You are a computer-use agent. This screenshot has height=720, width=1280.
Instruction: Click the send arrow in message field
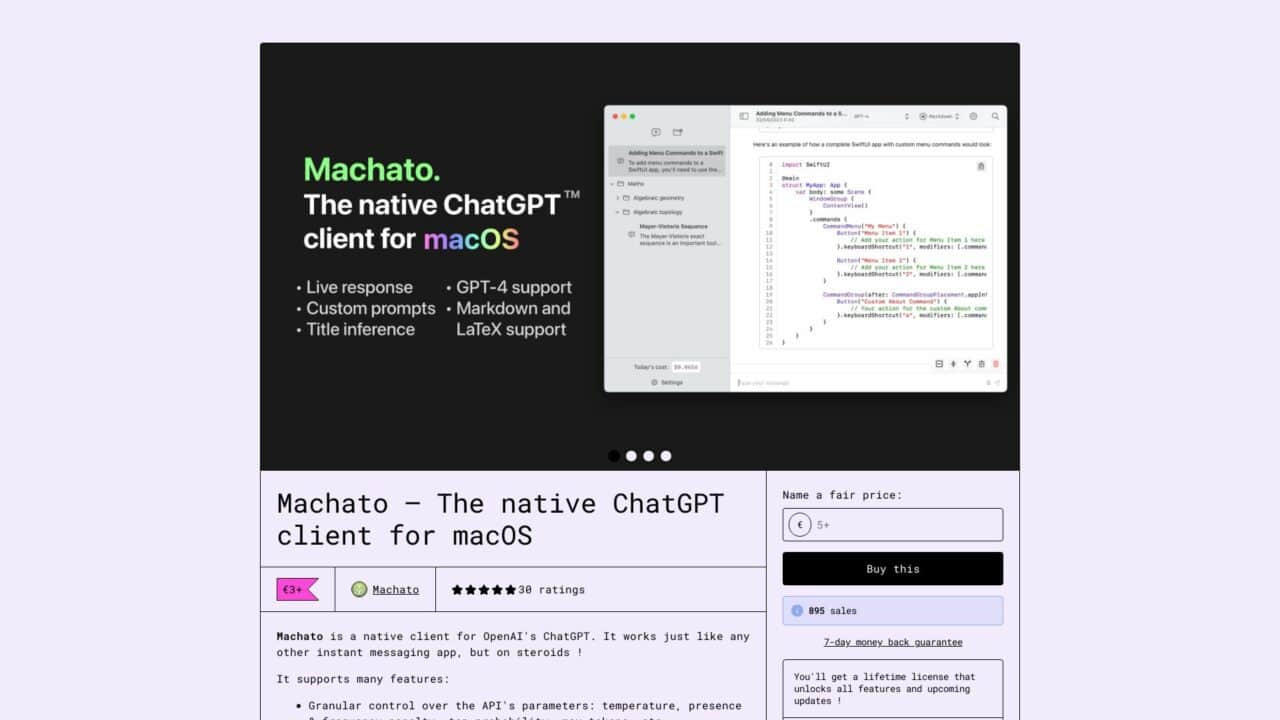(x=997, y=382)
